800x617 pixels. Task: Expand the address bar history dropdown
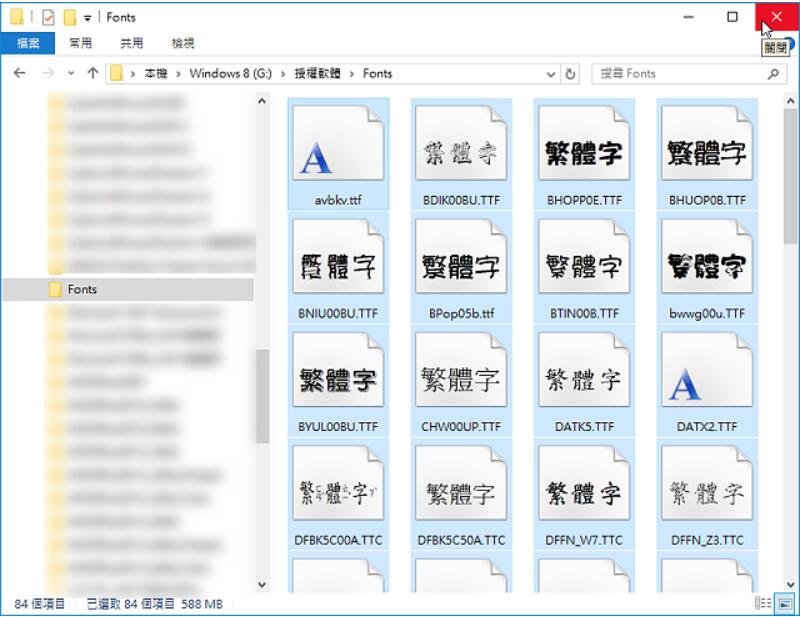pos(551,74)
